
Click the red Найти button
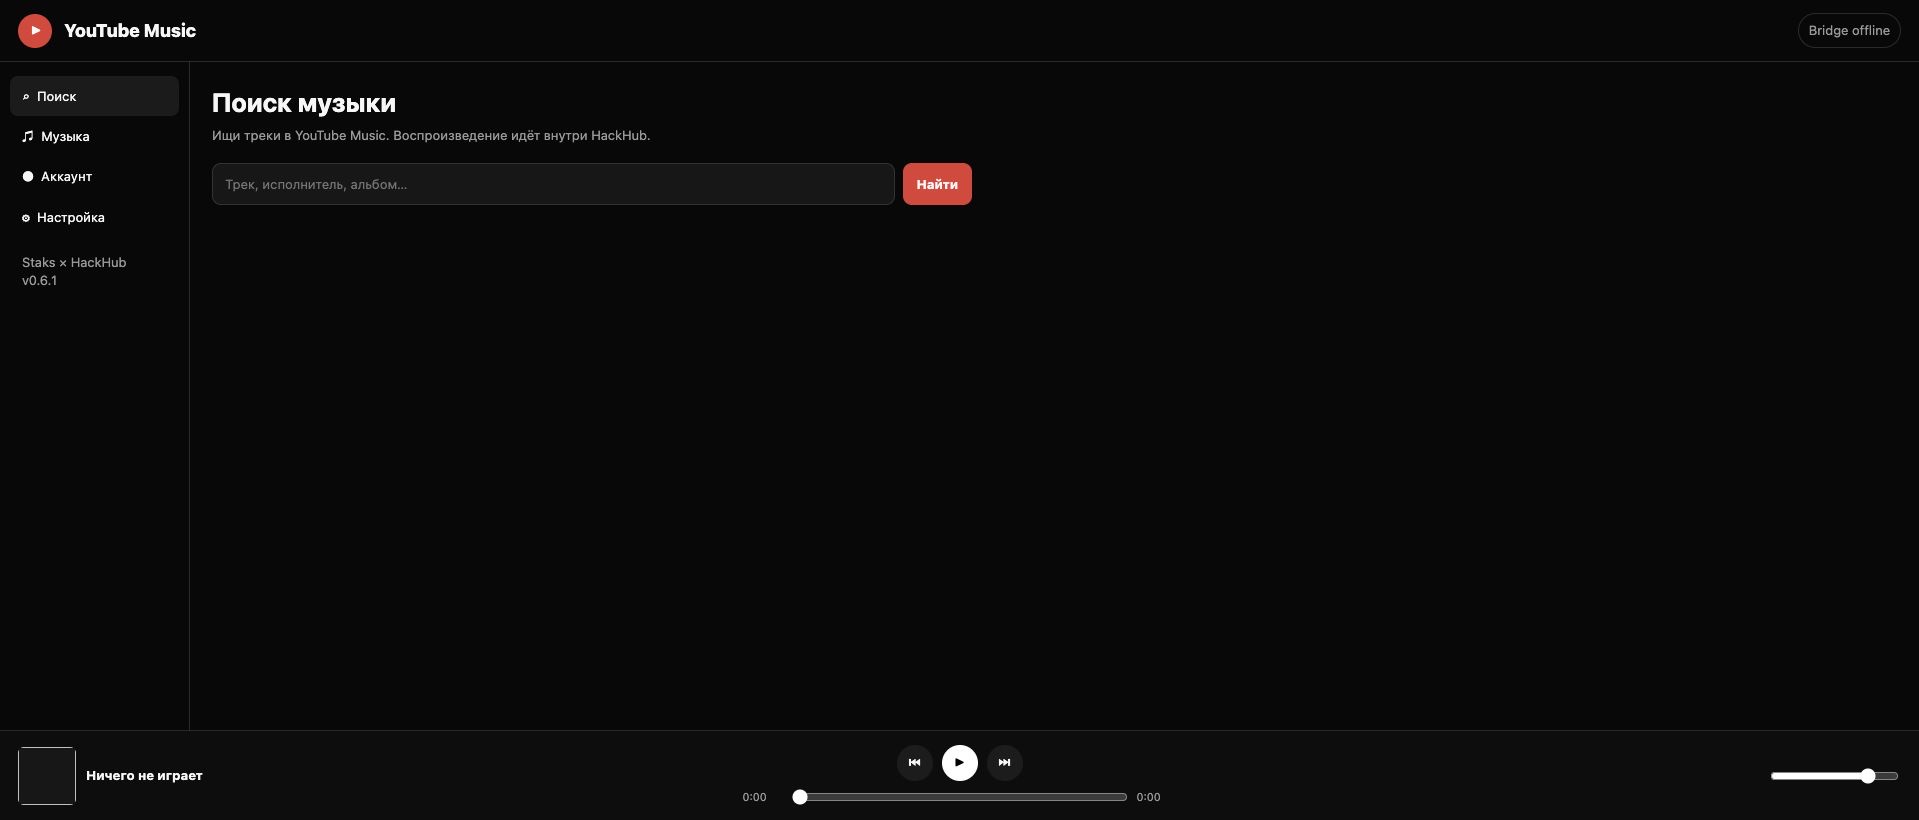937,184
